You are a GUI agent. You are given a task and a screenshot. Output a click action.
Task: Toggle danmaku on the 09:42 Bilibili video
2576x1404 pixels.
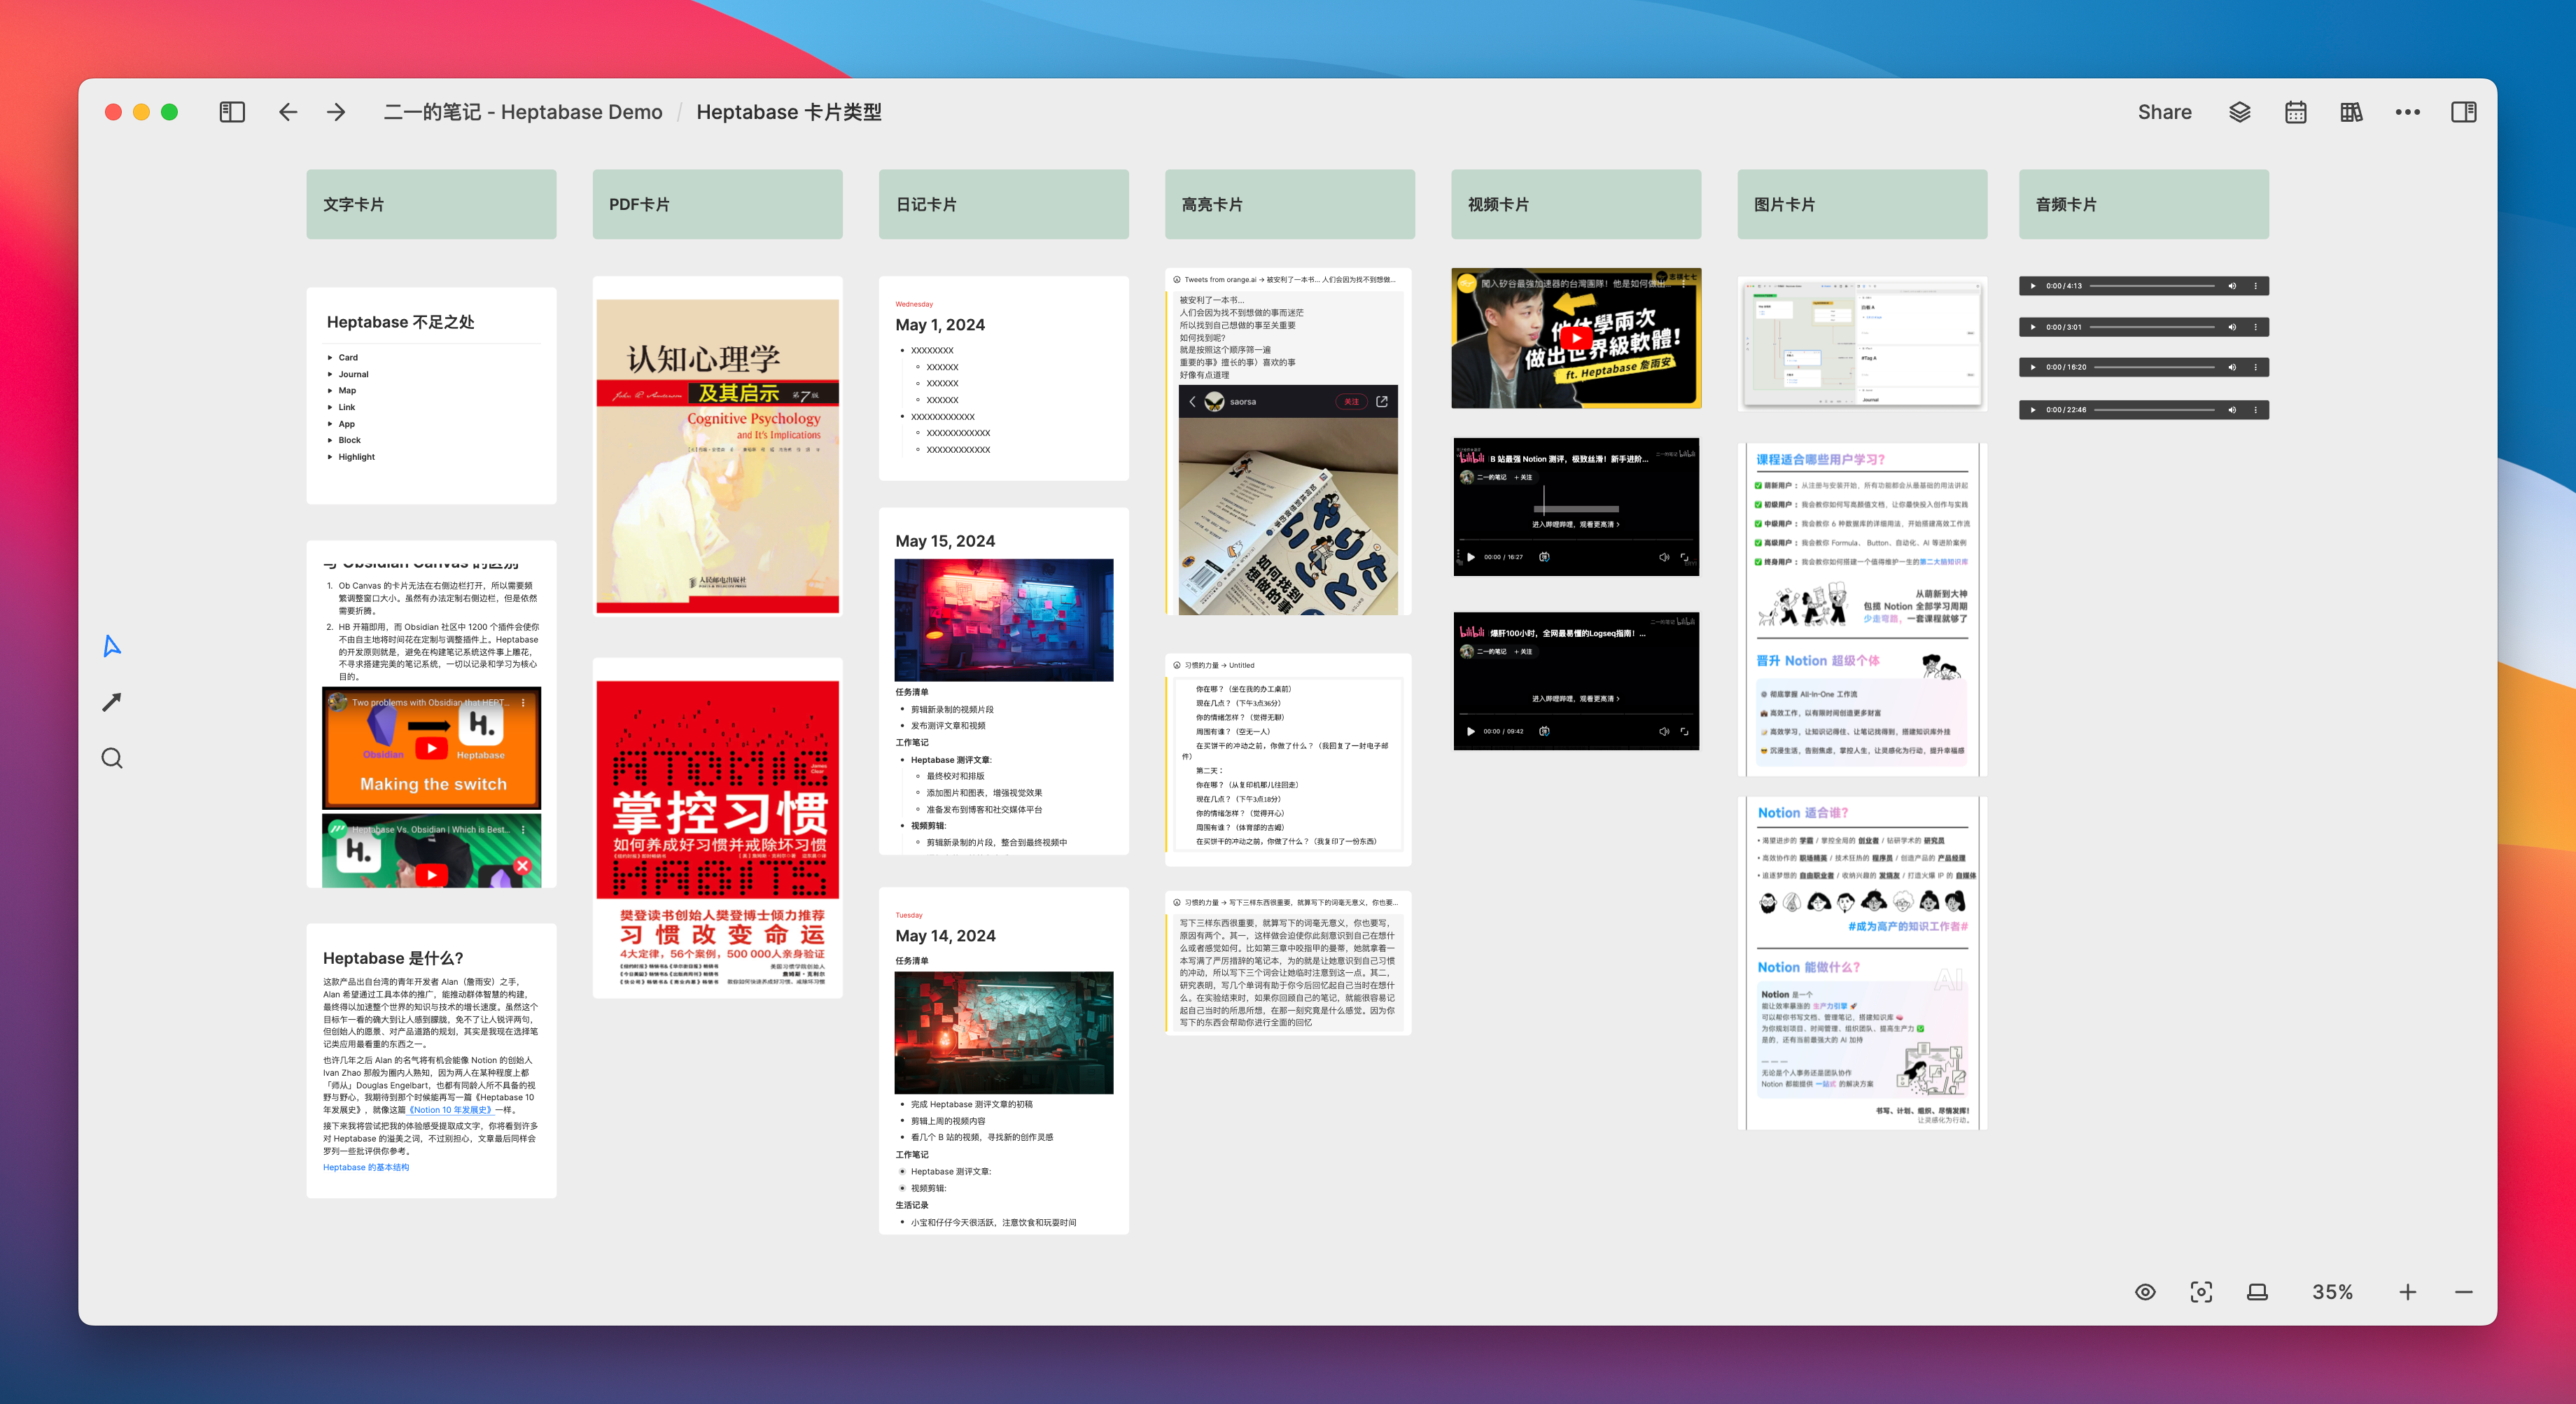(x=1544, y=731)
